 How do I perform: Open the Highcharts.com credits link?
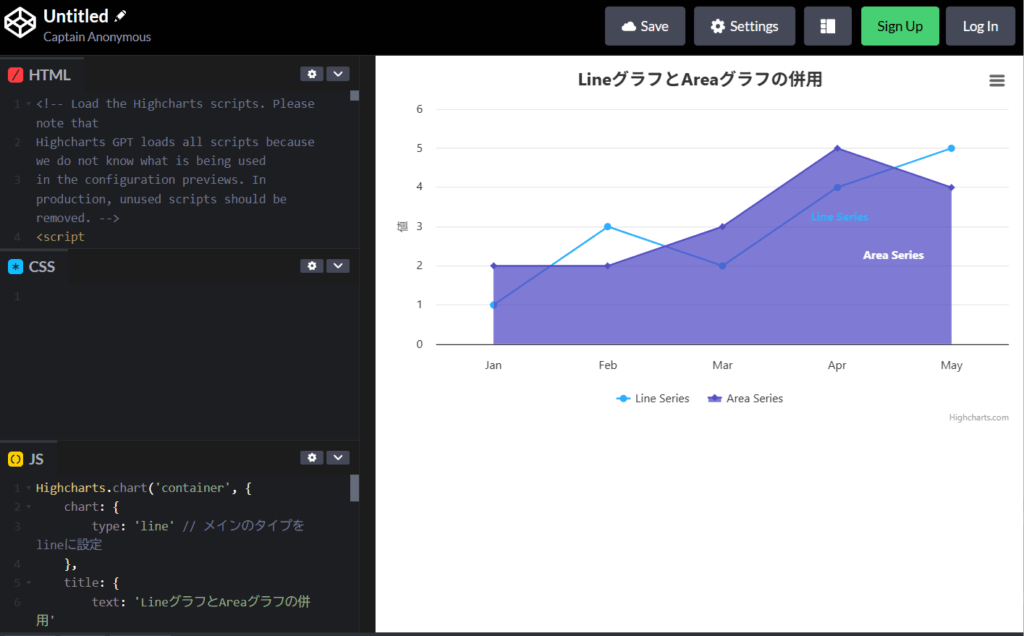click(978, 418)
